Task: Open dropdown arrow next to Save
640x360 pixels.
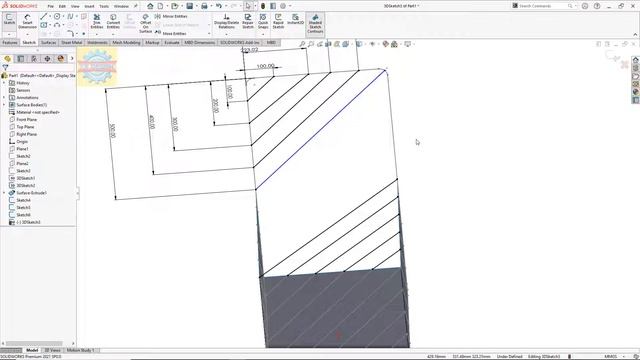Action: pos(196,6)
